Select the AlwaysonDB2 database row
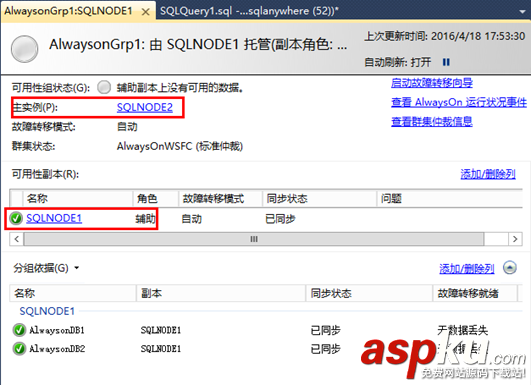This screenshot has width=531, height=385. point(266,348)
